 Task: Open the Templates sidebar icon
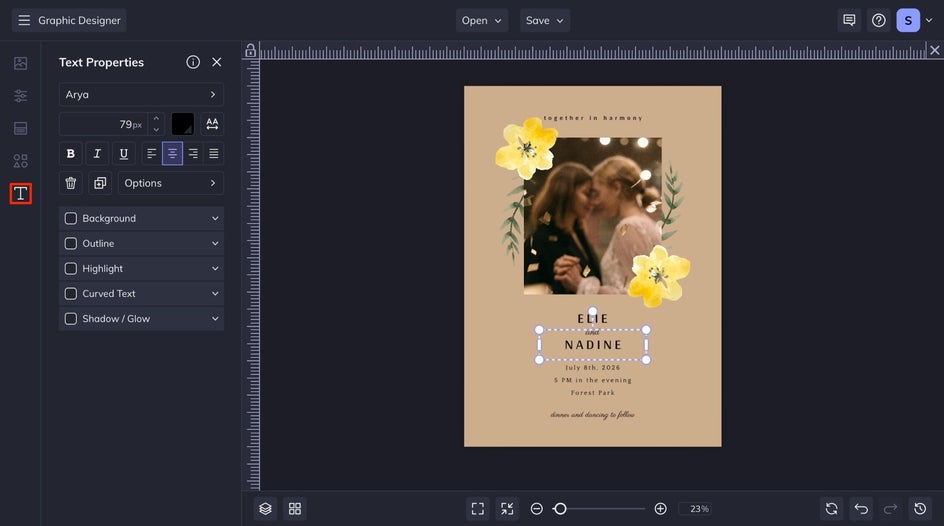[x=20, y=128]
